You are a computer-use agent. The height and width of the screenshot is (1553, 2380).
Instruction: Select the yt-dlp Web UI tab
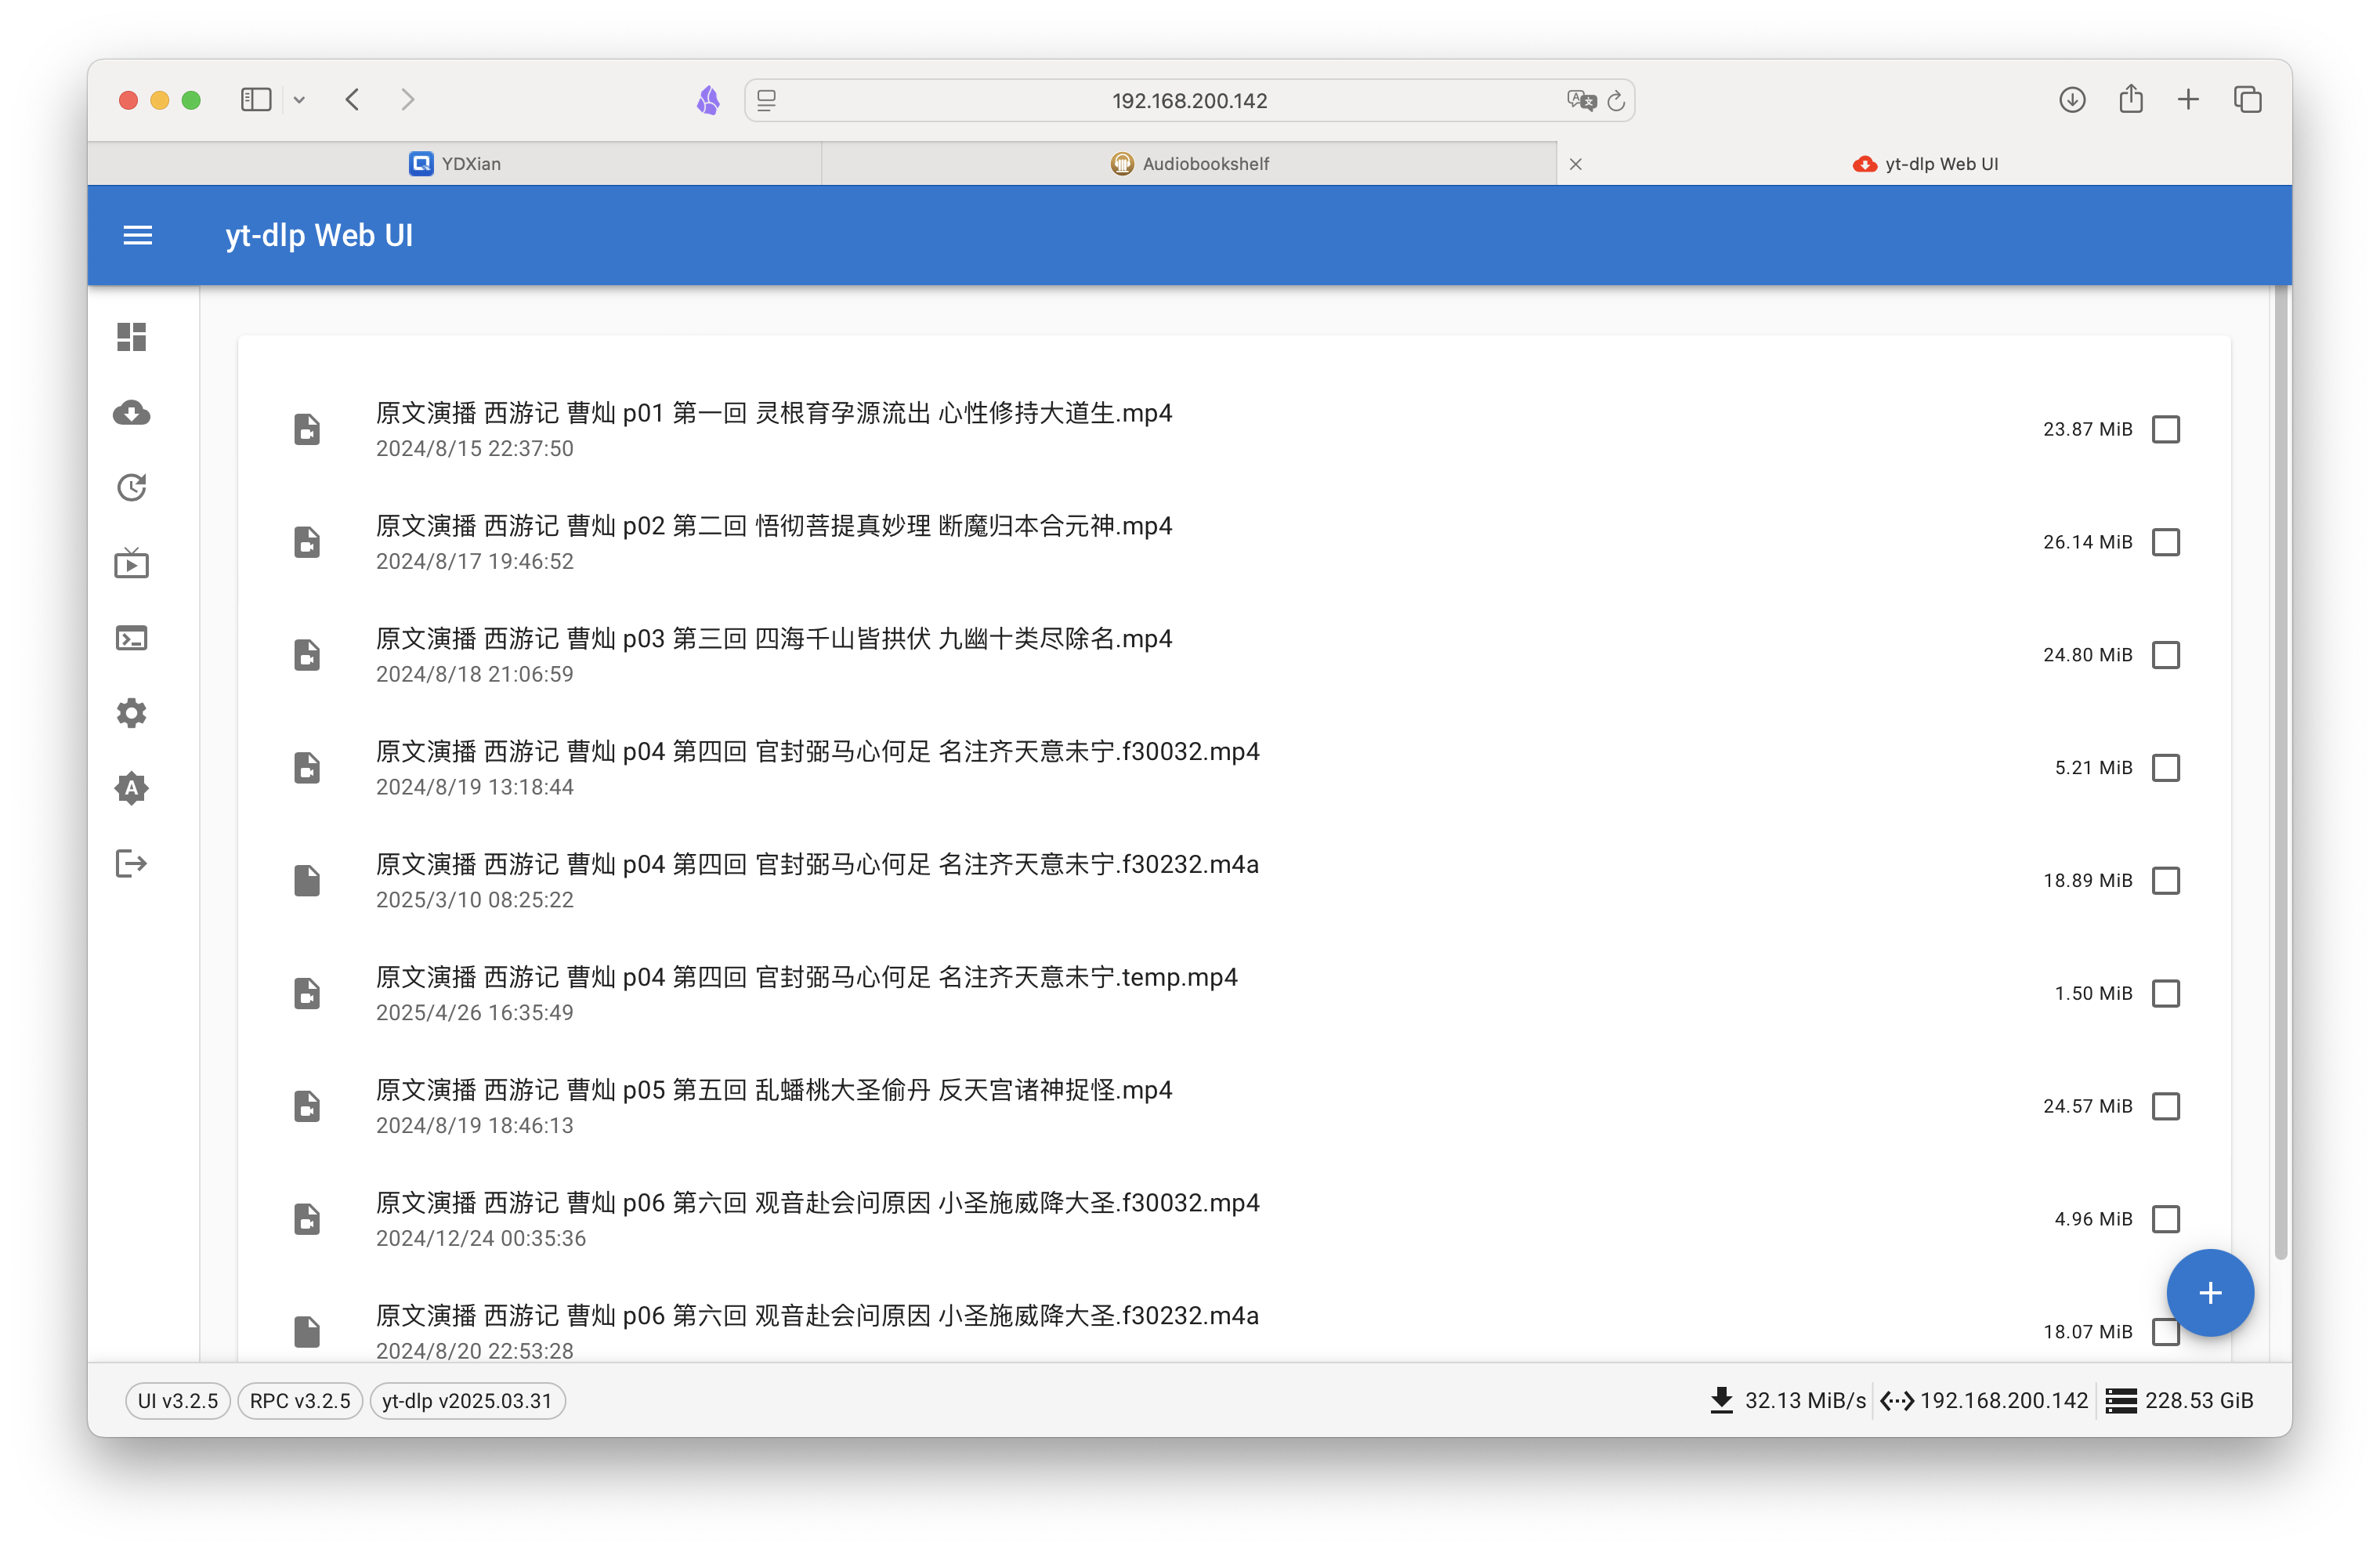[x=1925, y=163]
